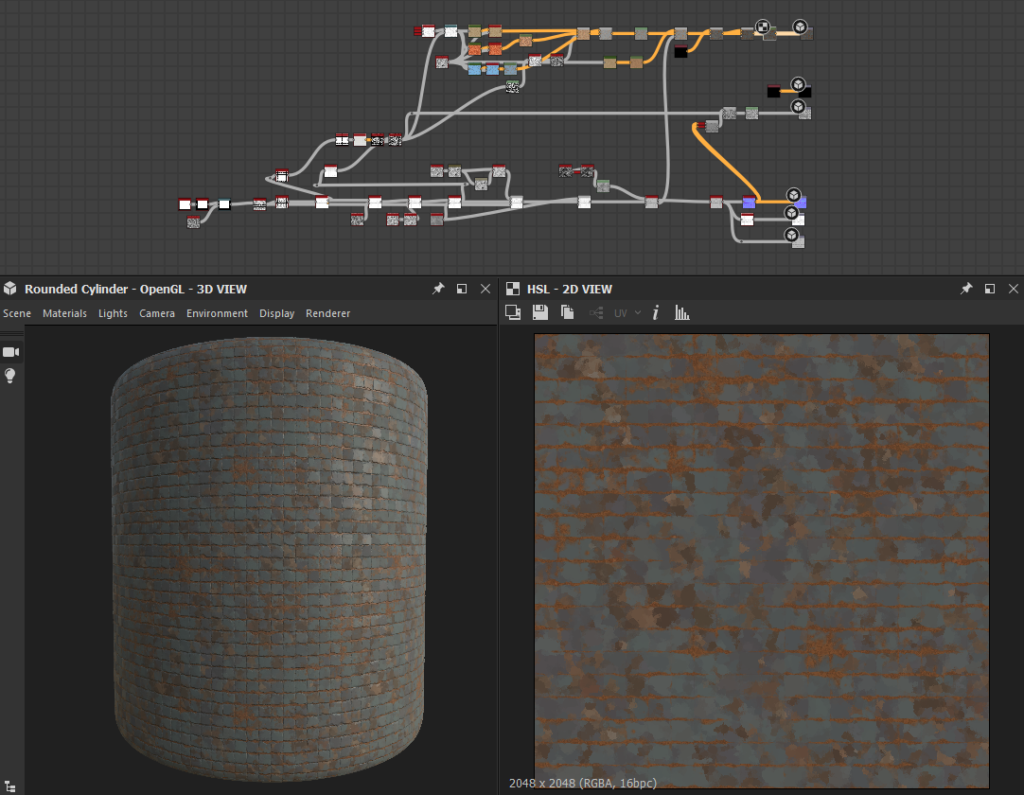
Task: Click the rust texture in 2D view
Action: coord(761,560)
